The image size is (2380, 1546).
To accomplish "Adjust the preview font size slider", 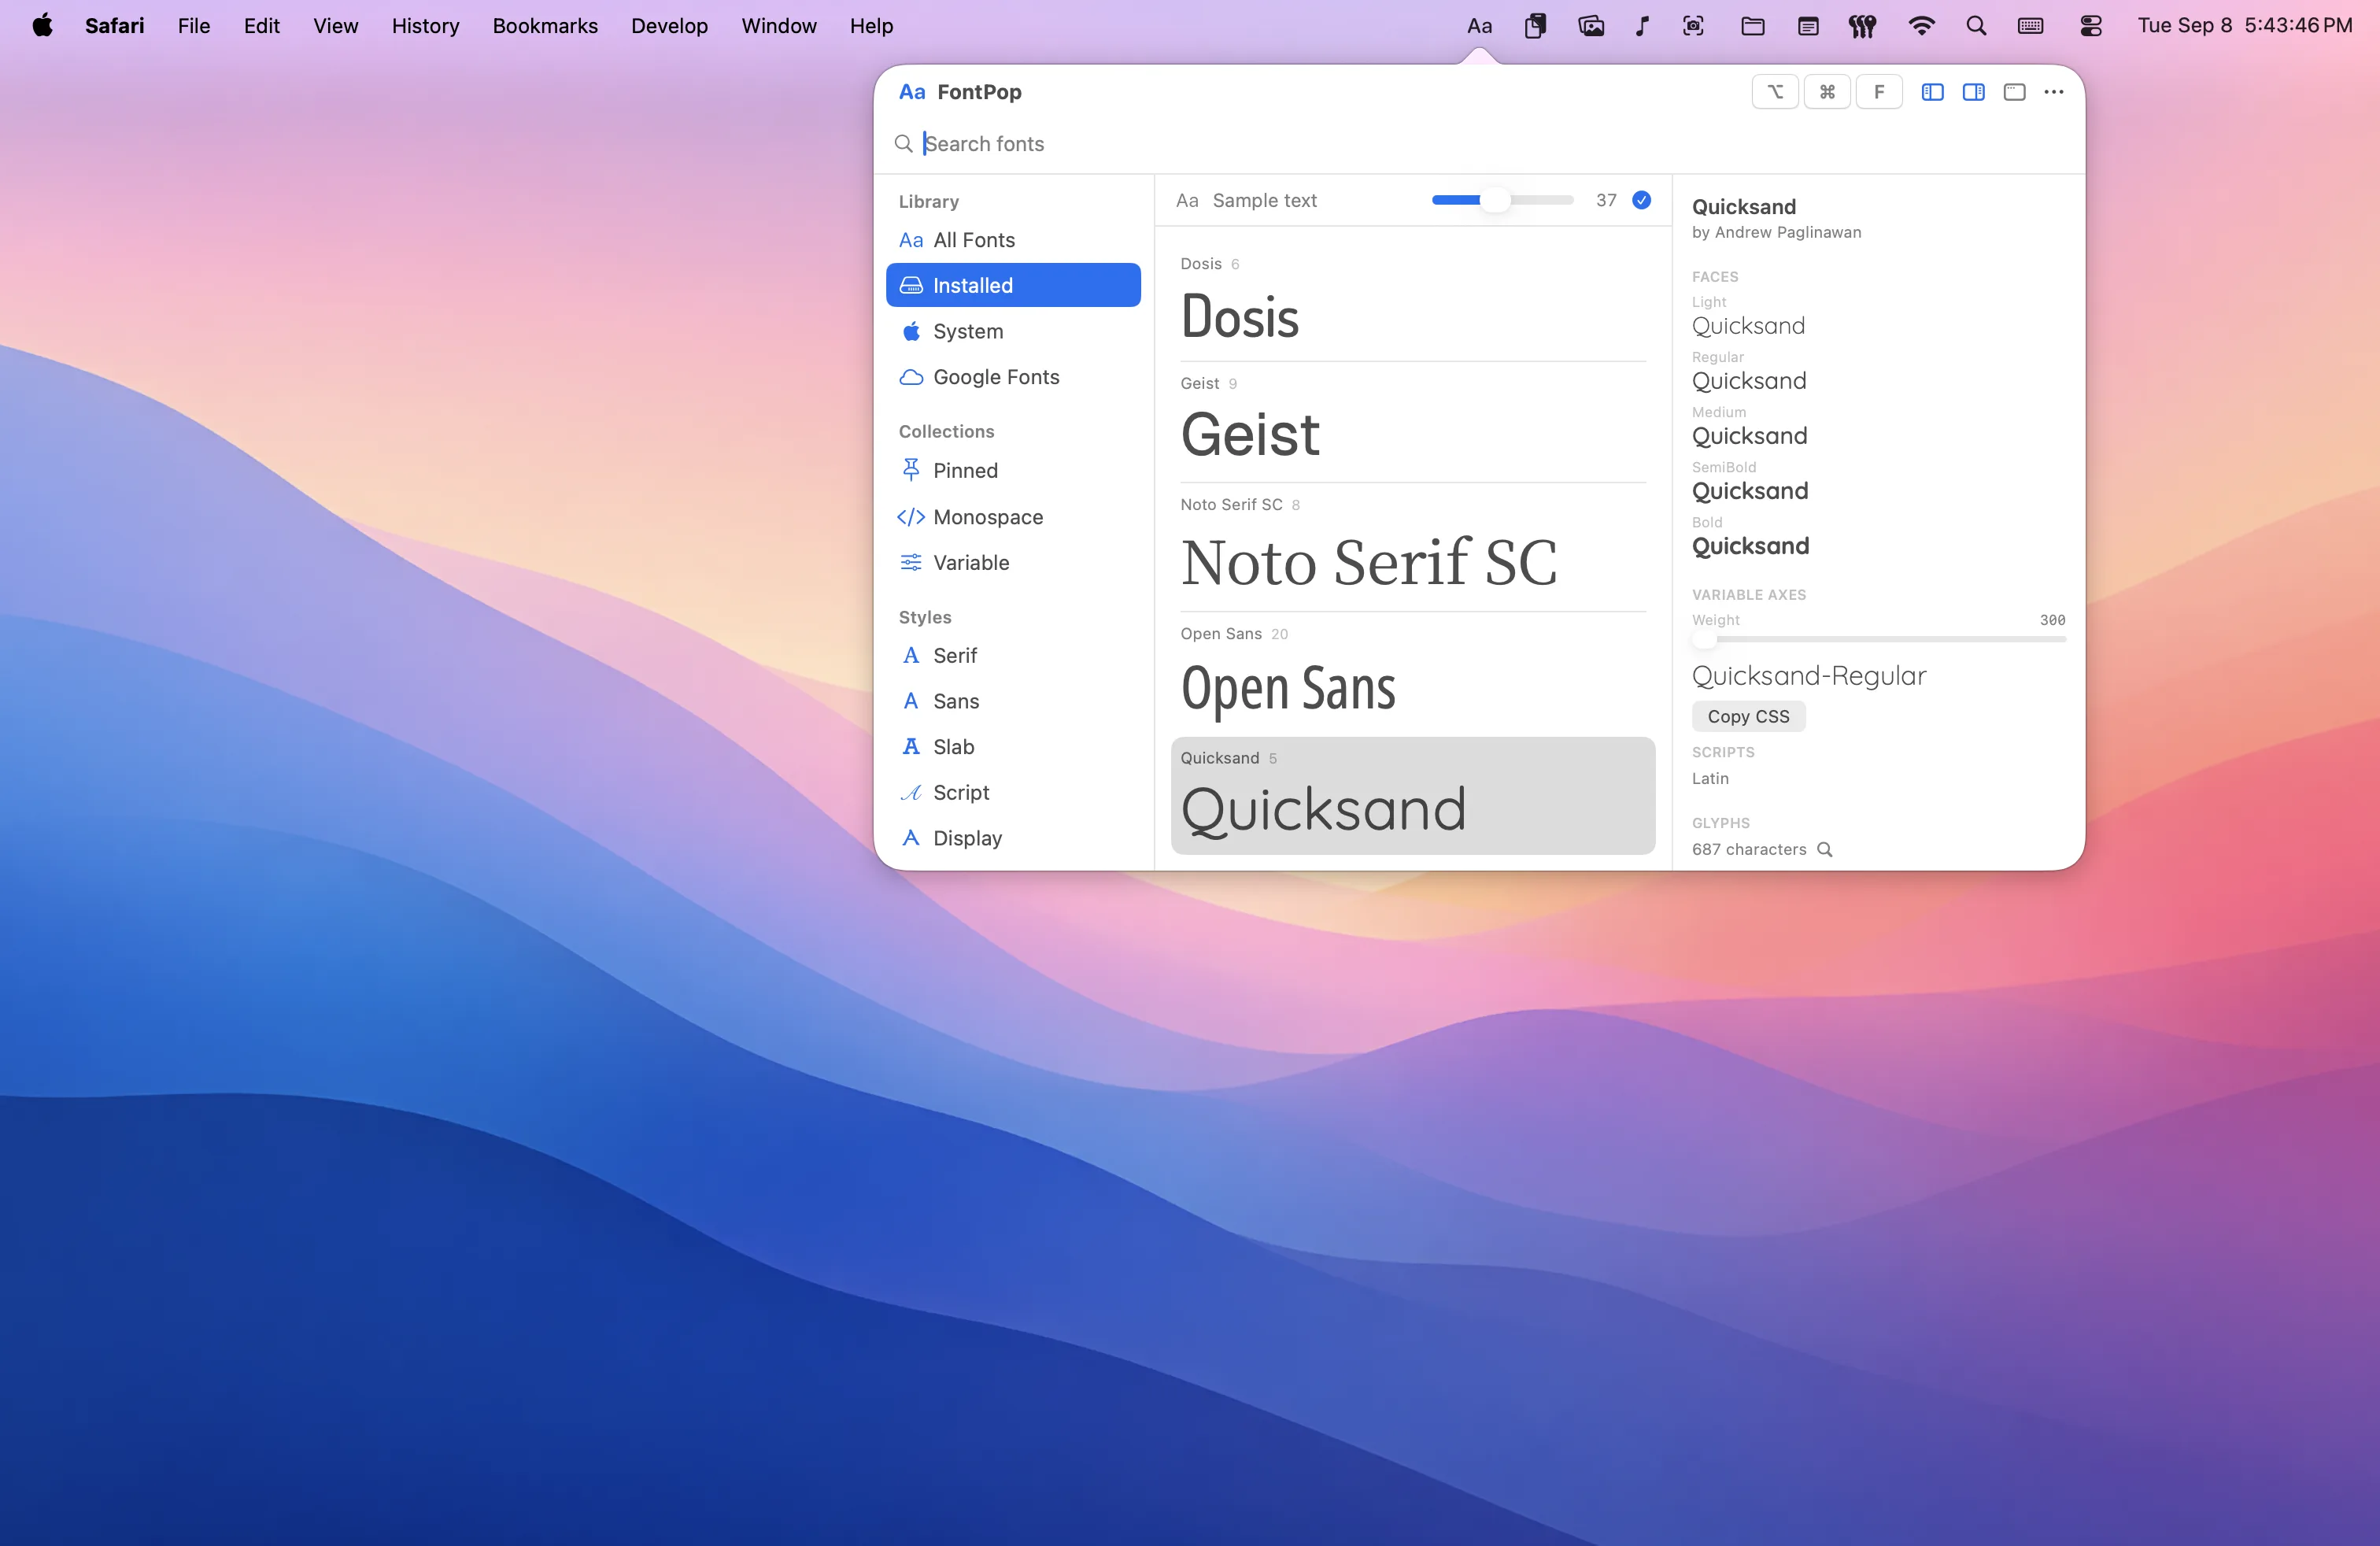I will [x=1502, y=200].
